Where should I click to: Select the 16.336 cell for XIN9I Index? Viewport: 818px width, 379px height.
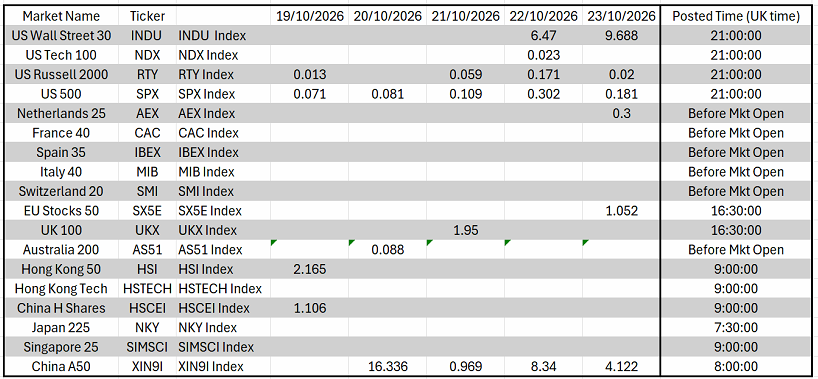[387, 366]
